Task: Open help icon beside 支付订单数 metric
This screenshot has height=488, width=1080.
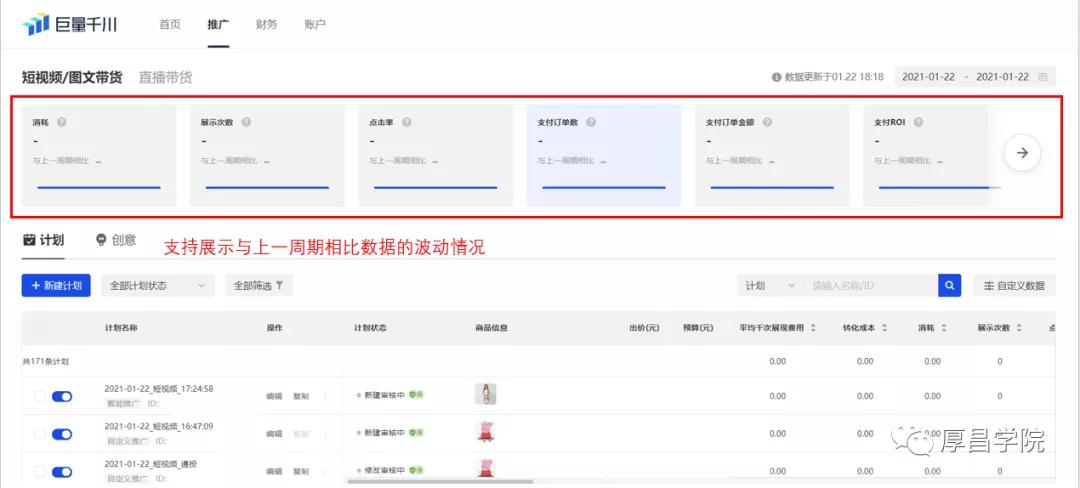Action: point(591,123)
